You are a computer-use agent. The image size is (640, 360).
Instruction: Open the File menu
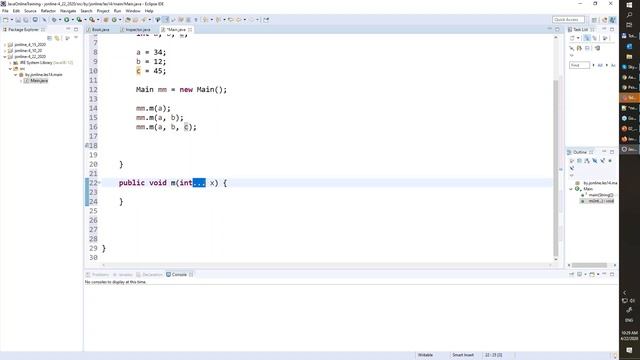click(5, 11)
